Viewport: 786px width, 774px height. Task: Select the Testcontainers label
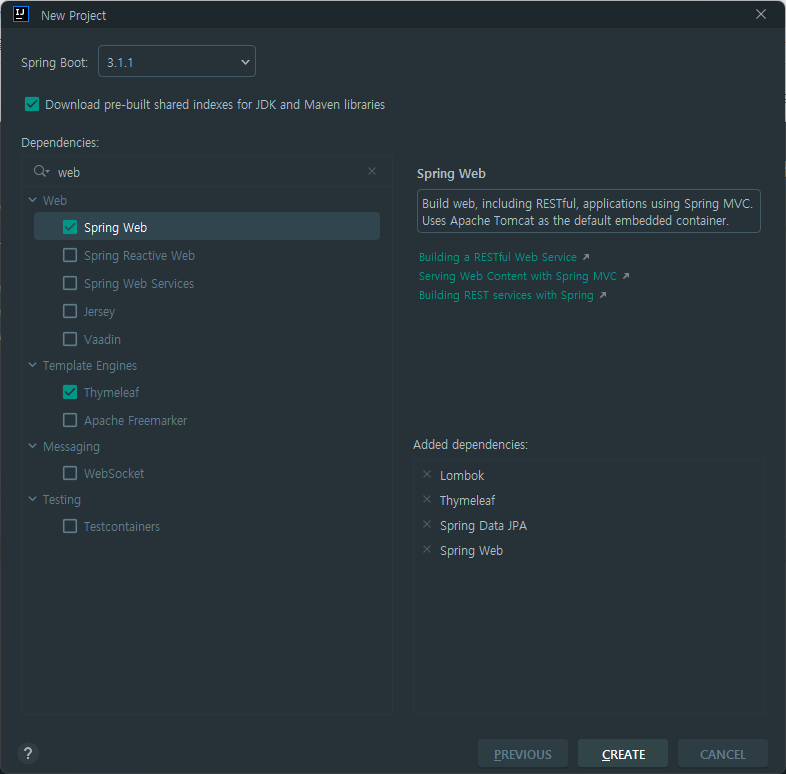122,527
